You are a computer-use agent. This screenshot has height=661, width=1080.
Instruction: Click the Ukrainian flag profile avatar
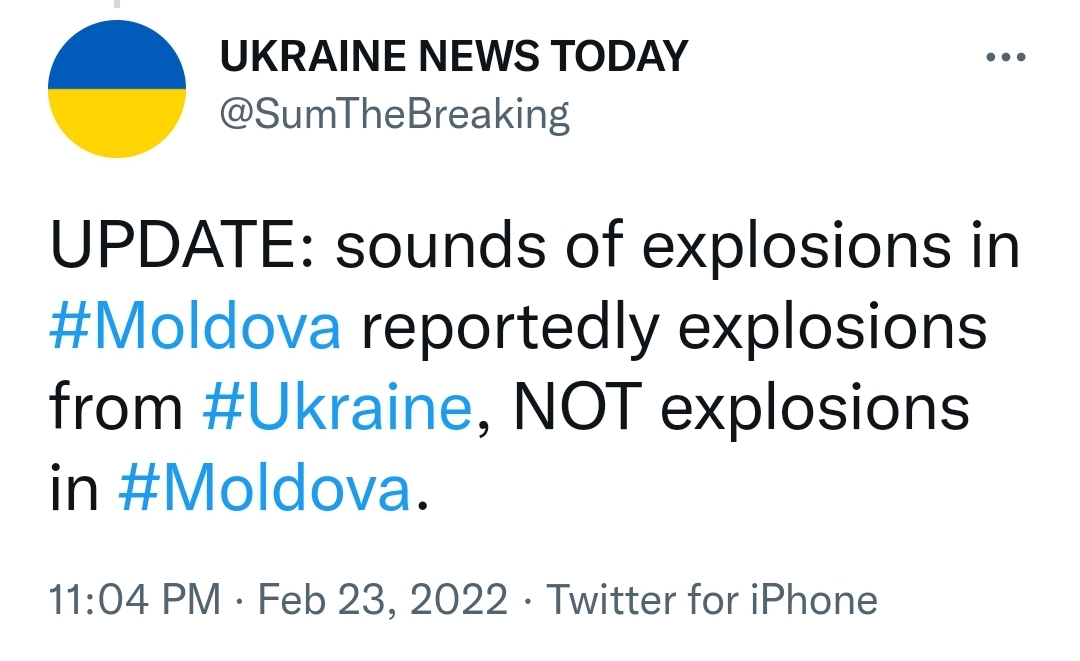(117, 89)
